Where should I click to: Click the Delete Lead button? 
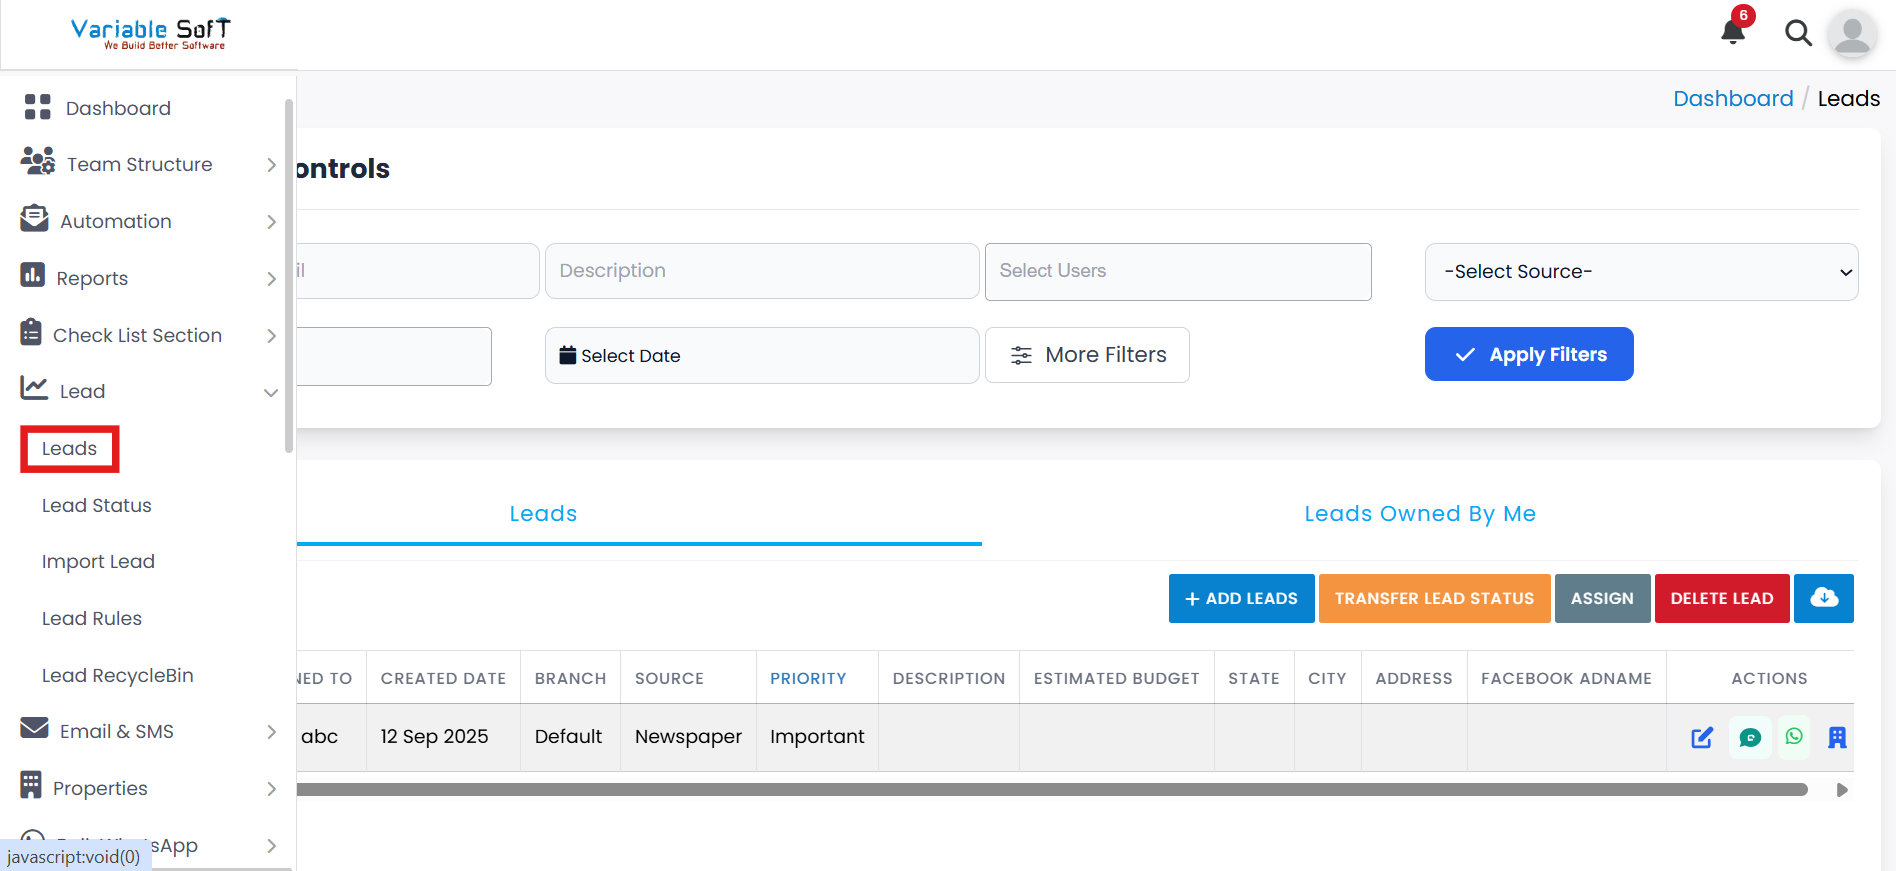pyautogui.click(x=1722, y=598)
